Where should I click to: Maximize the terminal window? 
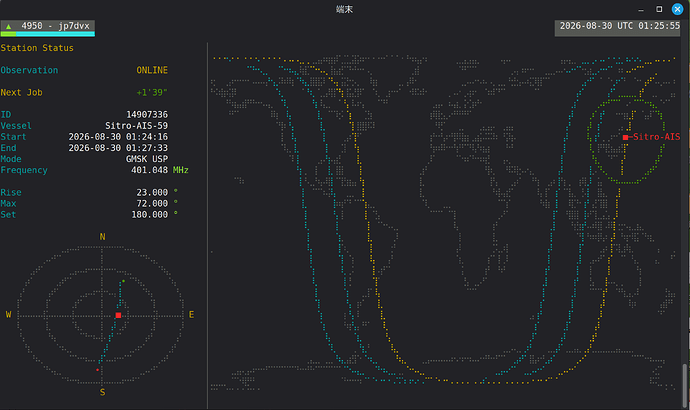(x=659, y=9)
